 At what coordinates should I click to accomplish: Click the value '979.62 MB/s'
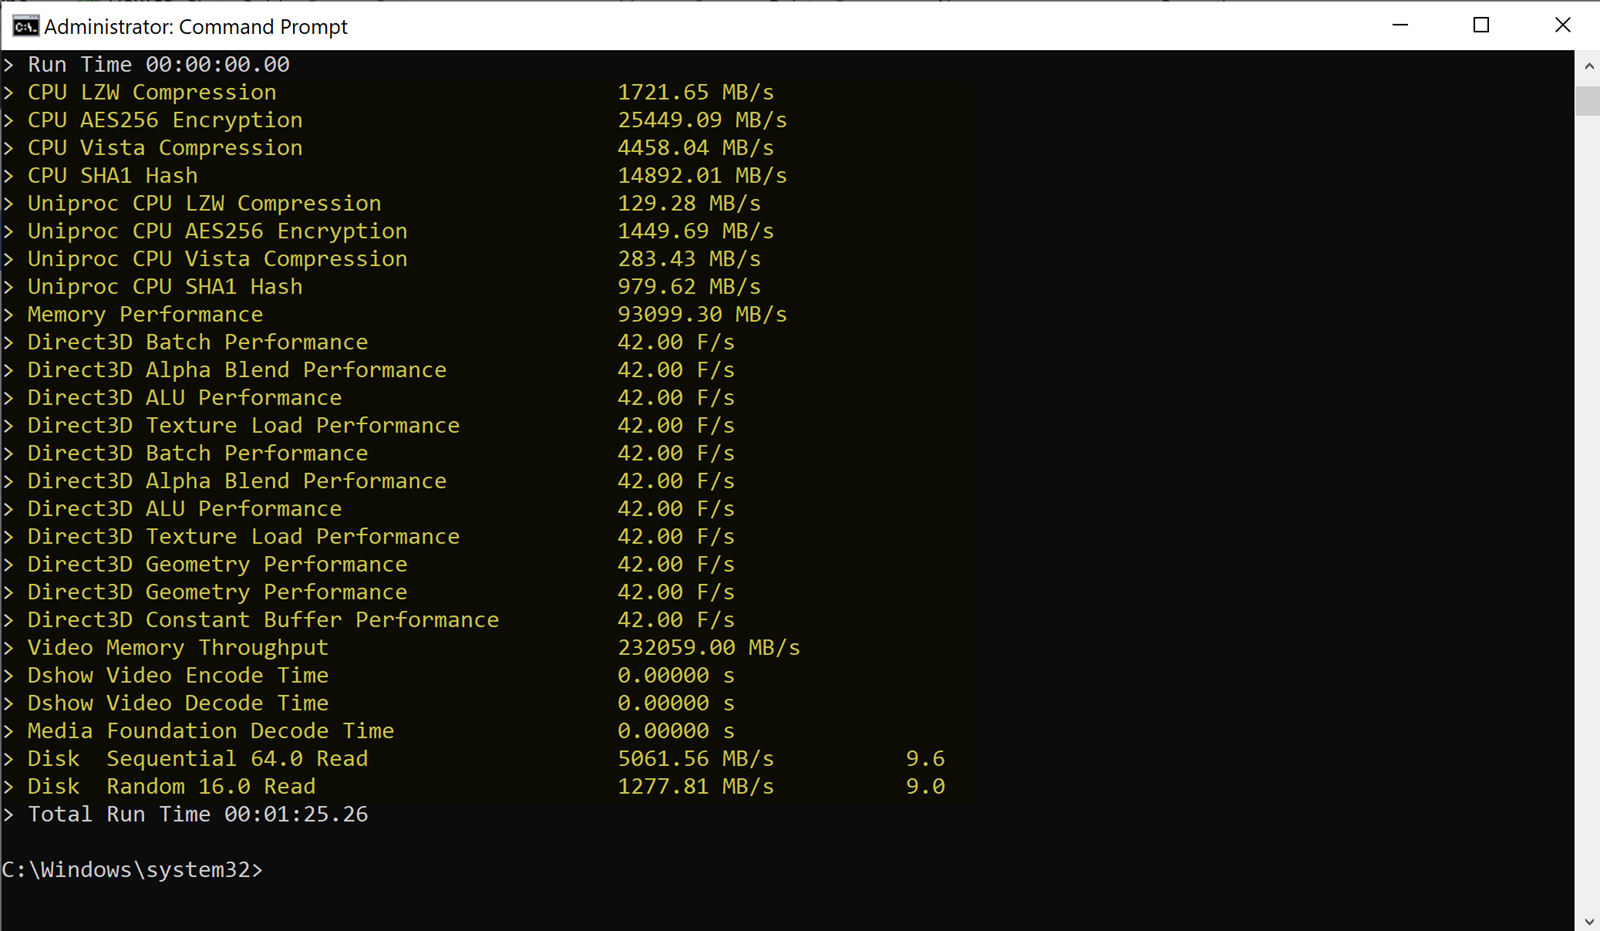coord(689,287)
